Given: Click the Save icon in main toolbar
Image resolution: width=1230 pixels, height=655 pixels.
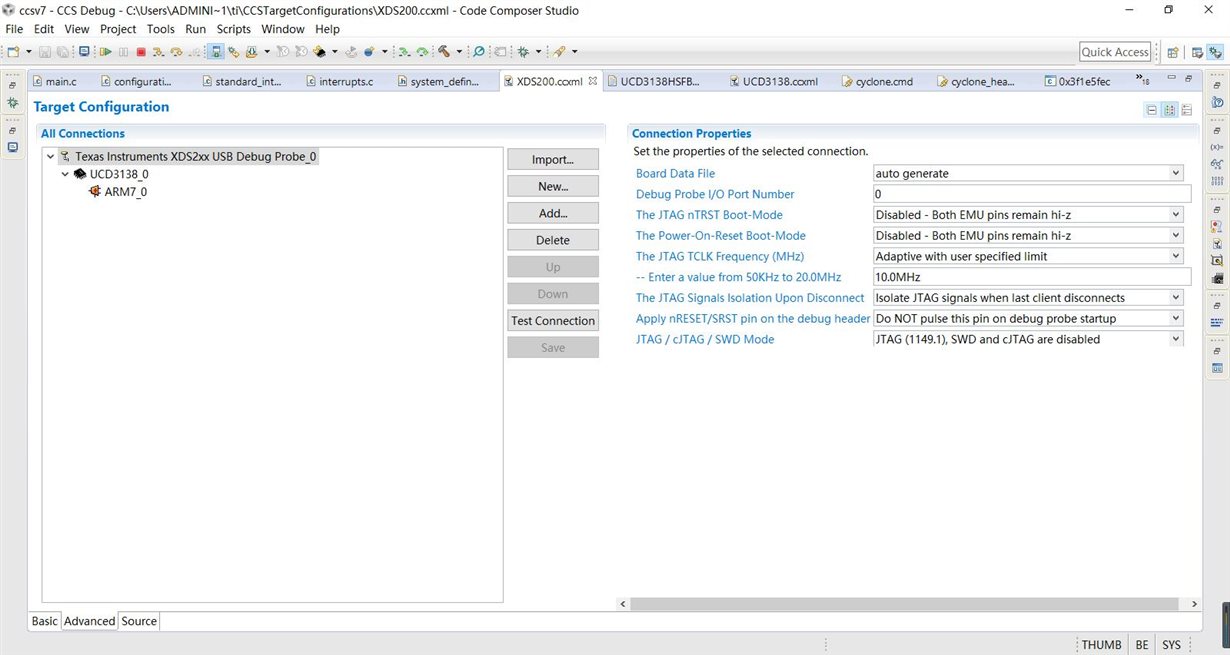Looking at the screenshot, I should [x=45, y=51].
